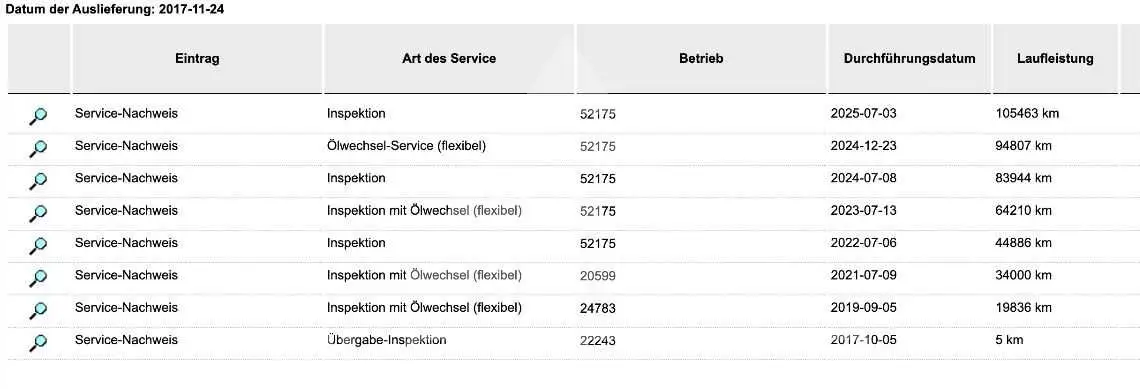Sort by the Eintrag column header
1140x389 pixels.
tap(197, 59)
